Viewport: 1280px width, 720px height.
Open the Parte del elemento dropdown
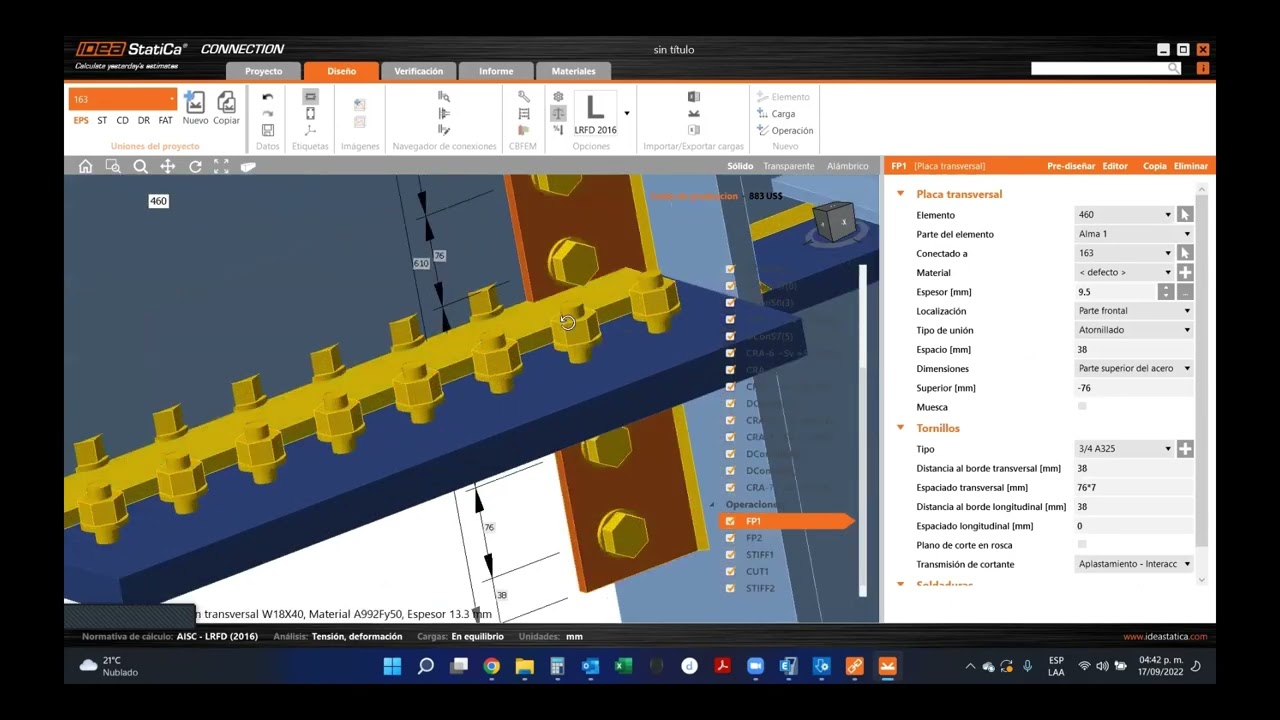click(x=1187, y=234)
